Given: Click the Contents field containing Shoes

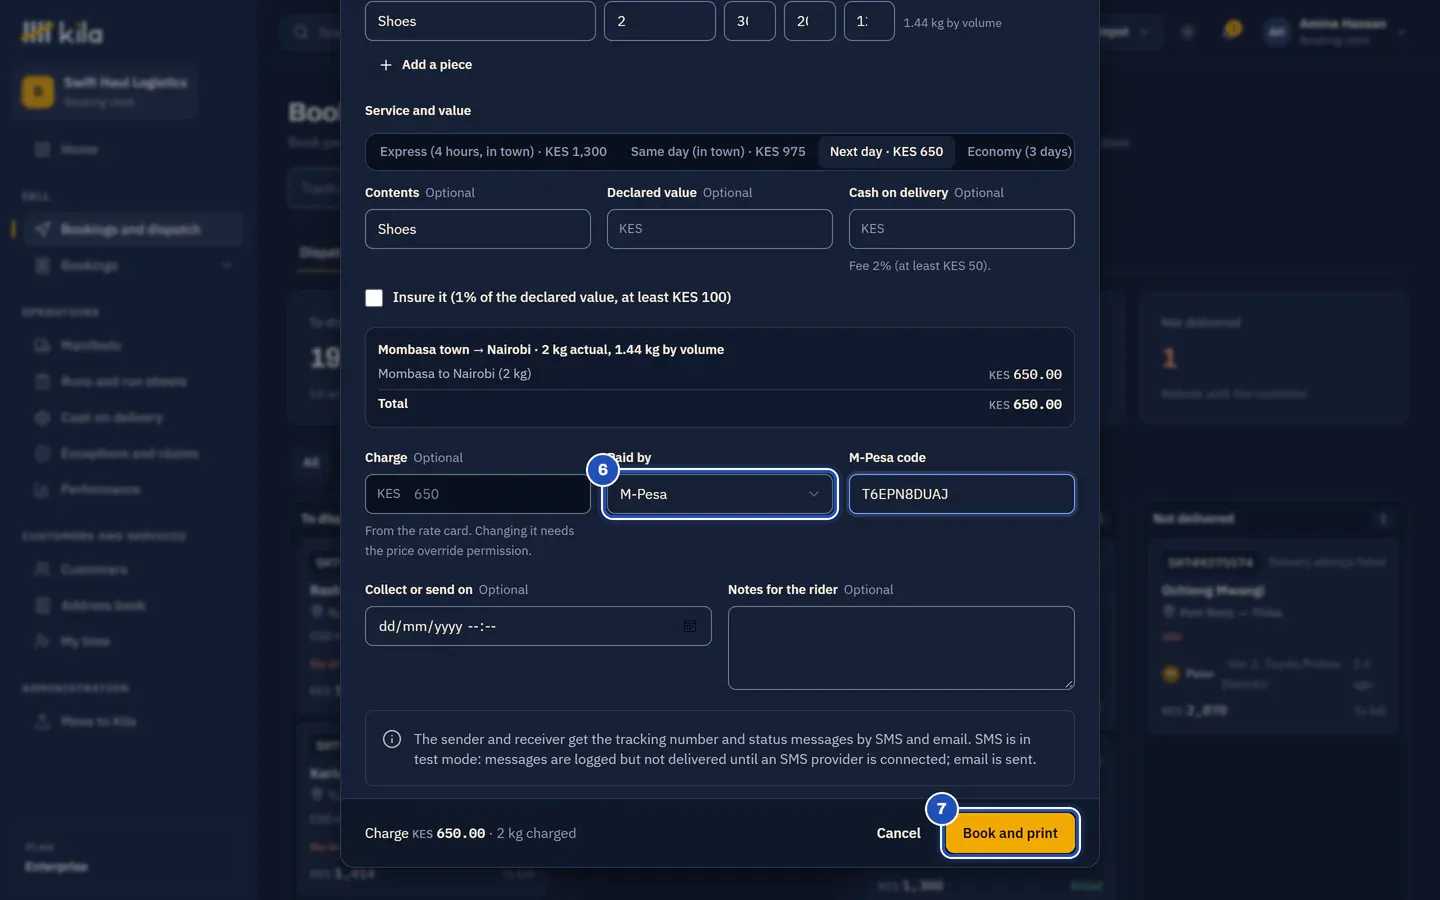Looking at the screenshot, I should pos(478,229).
